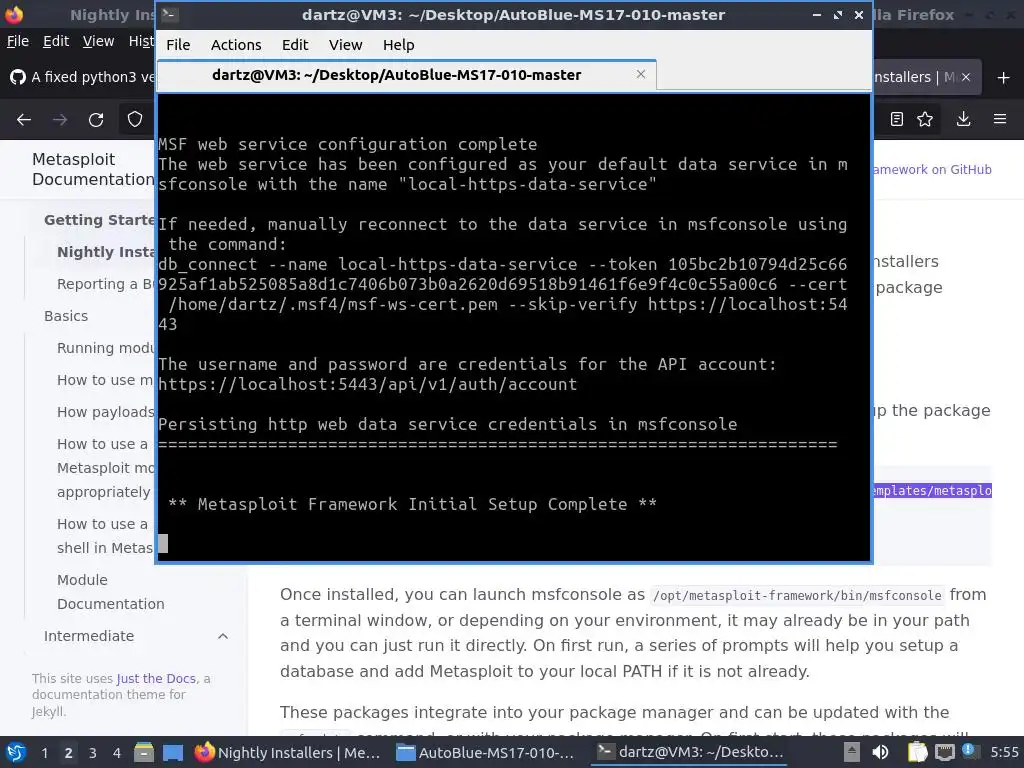This screenshot has height=768, width=1024.
Task: Click the 'Metasploit Framework Initial Setup Complete' line
Action: [x=412, y=504]
